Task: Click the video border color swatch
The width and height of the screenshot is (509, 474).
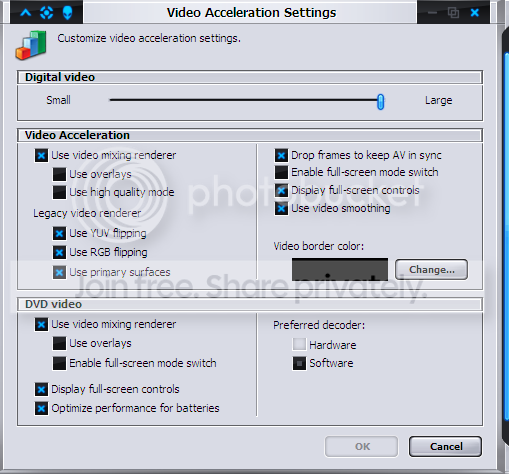Action: click(x=340, y=269)
